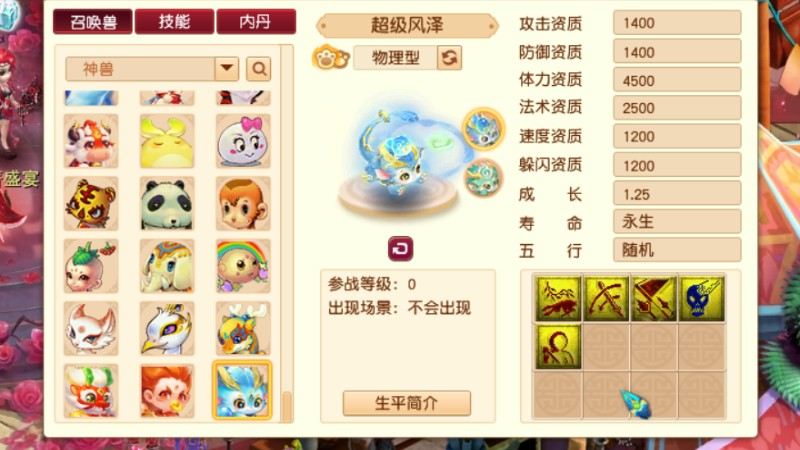Click the magnifier search icon
This screenshot has width=800, height=450.
pos(259,68)
